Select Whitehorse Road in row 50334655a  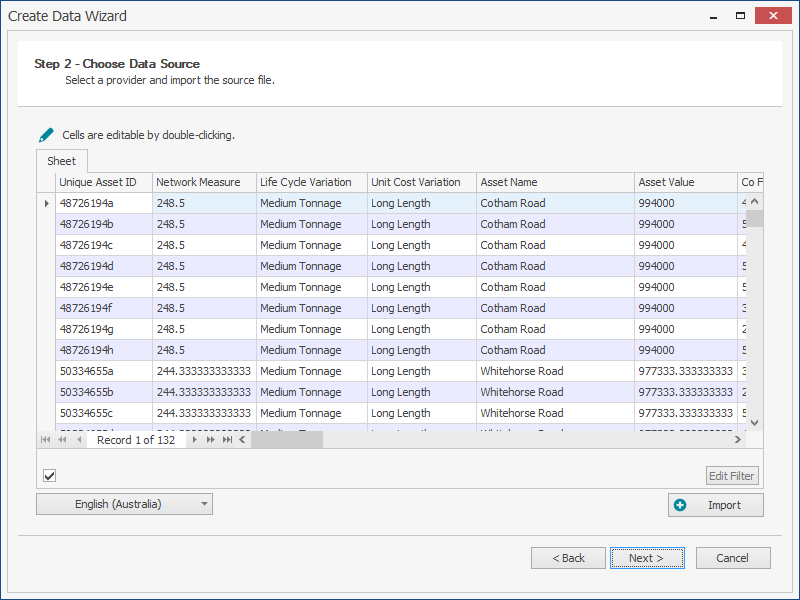click(556, 371)
